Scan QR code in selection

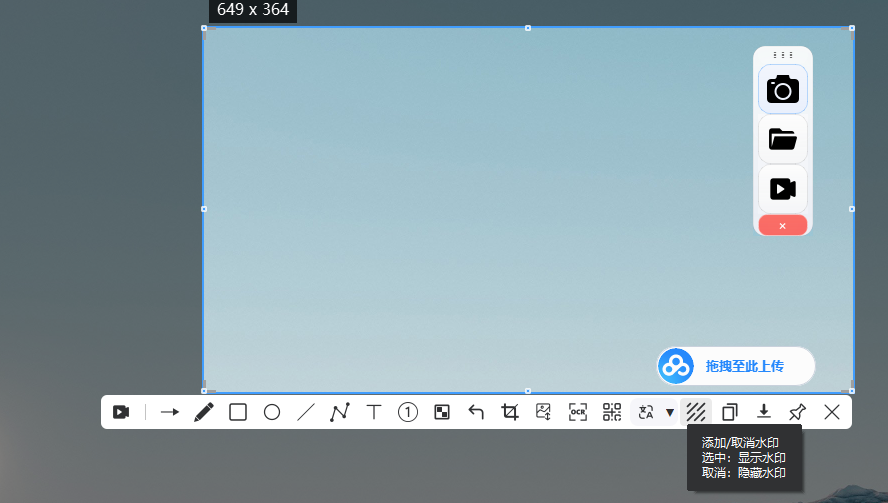point(612,412)
